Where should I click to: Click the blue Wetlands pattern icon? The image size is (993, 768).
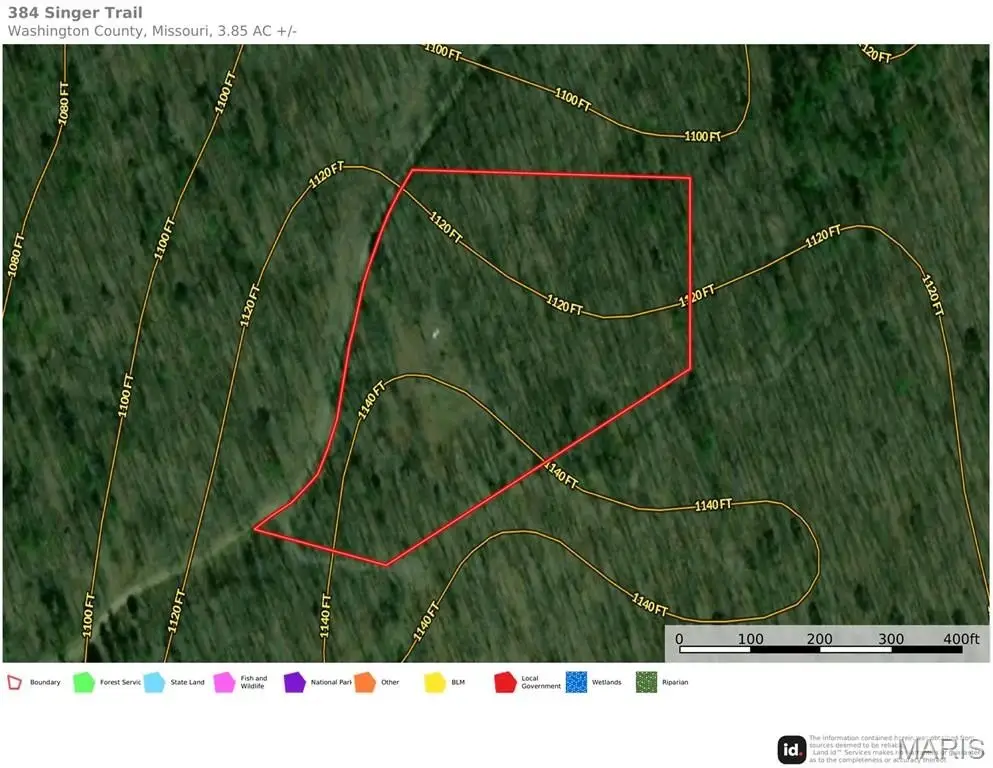(575, 682)
